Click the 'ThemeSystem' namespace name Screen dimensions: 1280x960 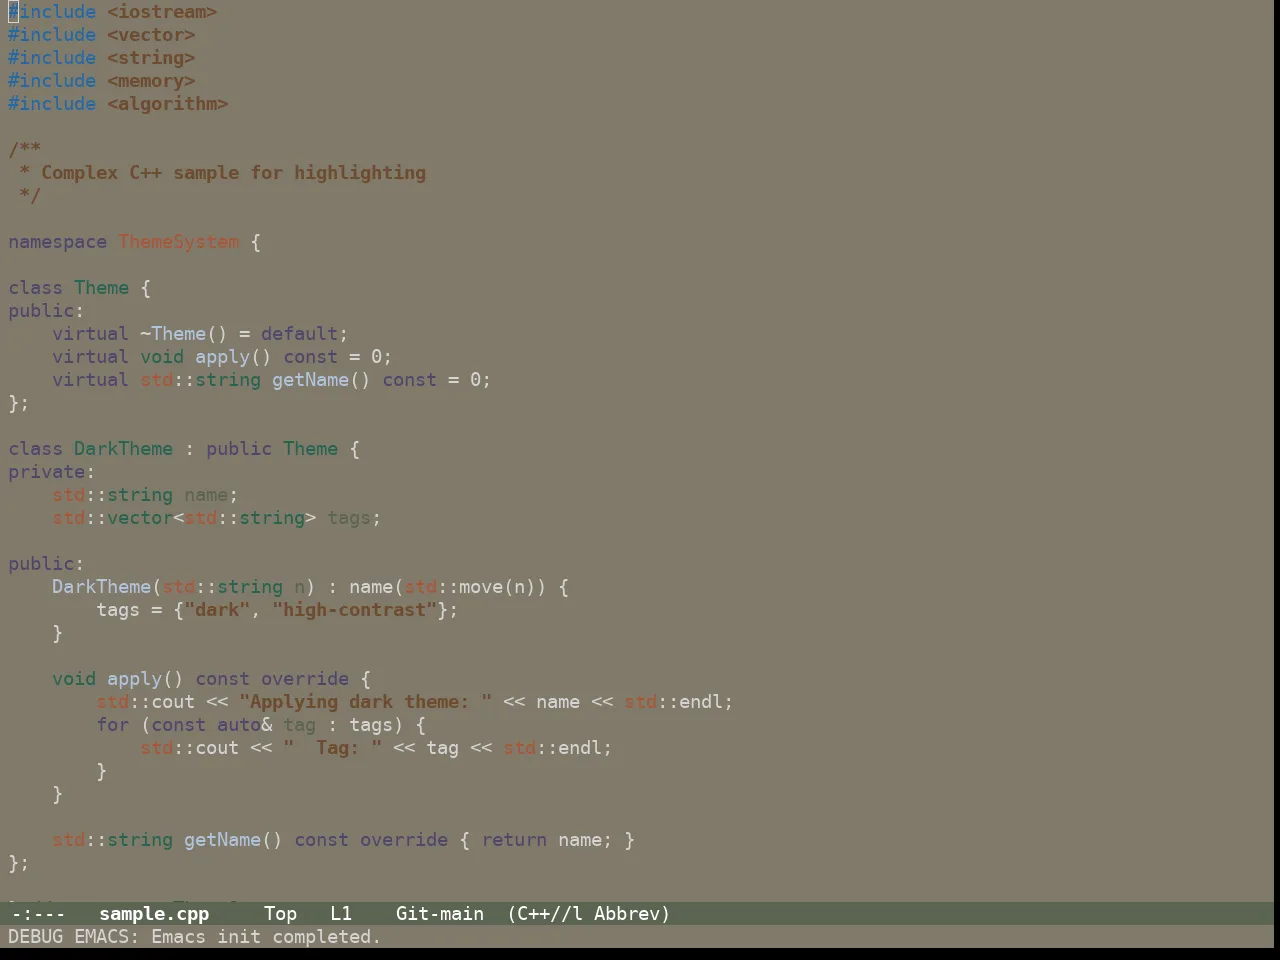179,242
